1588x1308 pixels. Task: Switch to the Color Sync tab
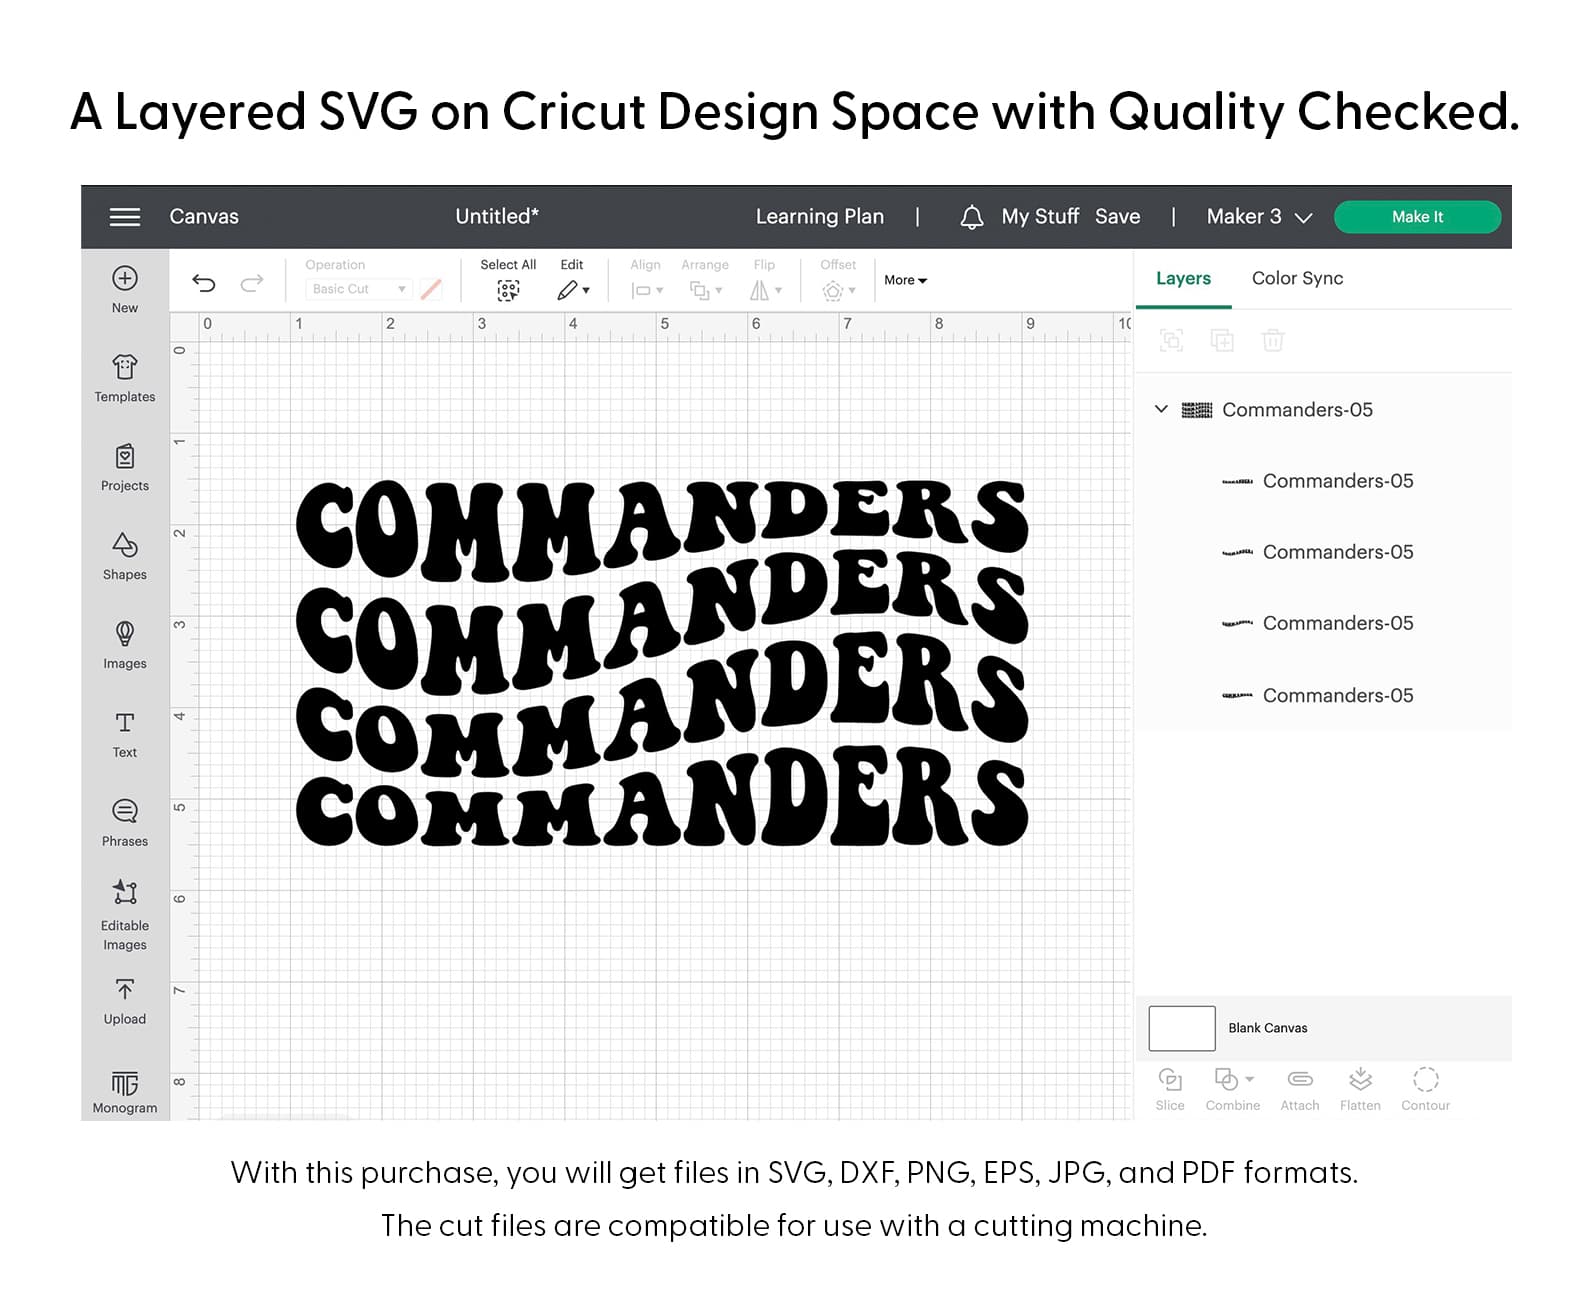click(1297, 279)
